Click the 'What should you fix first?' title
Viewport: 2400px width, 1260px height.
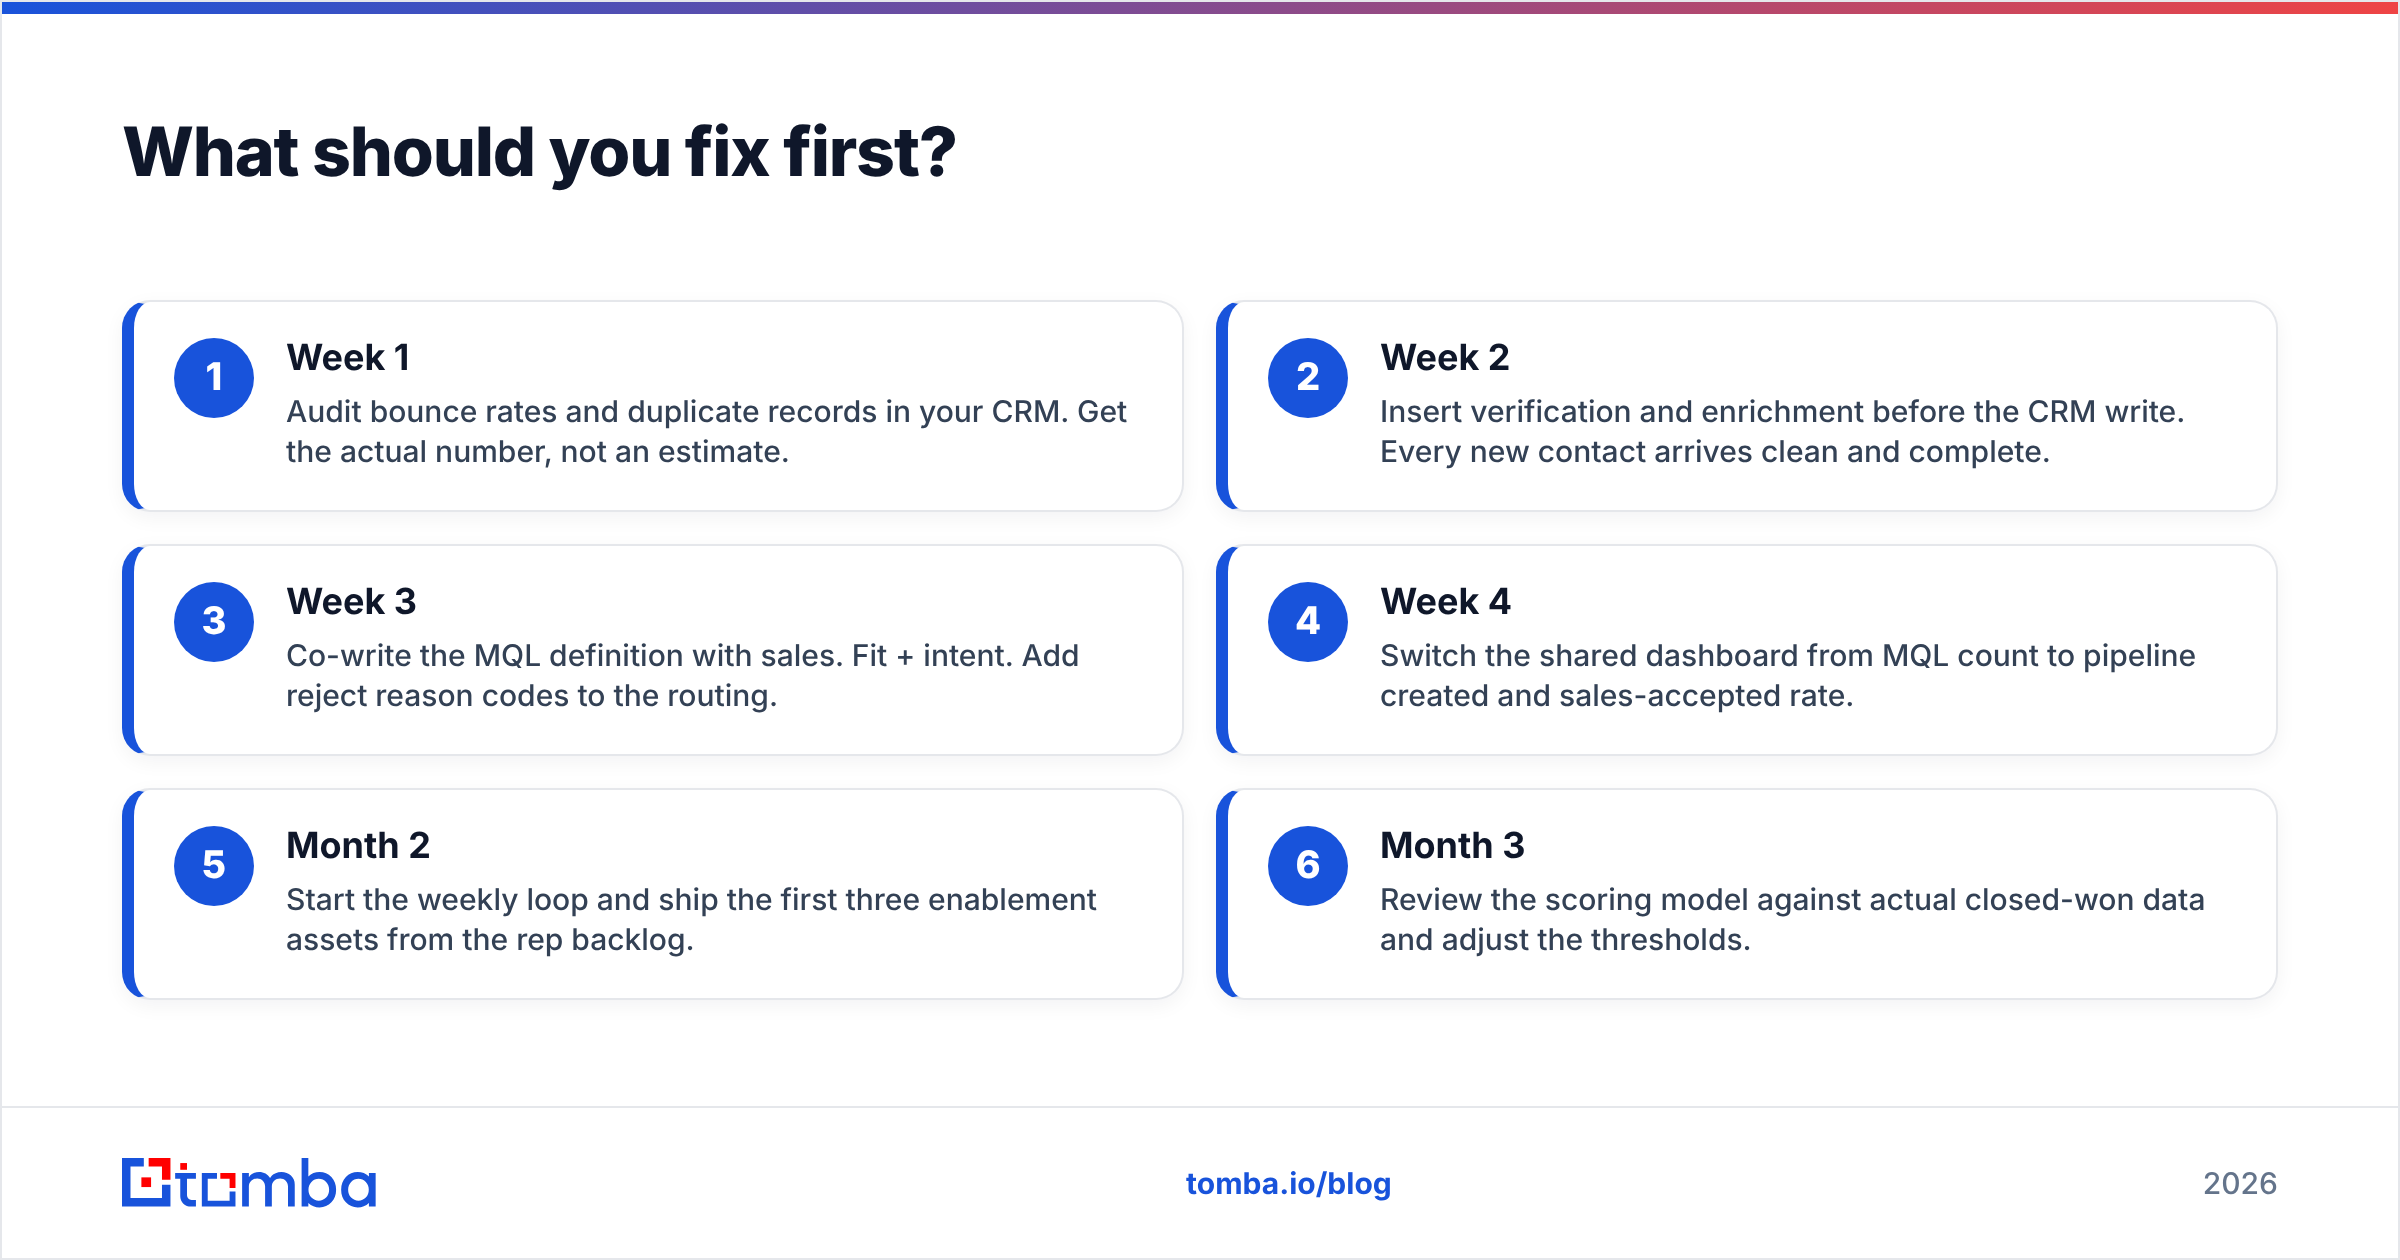540,154
